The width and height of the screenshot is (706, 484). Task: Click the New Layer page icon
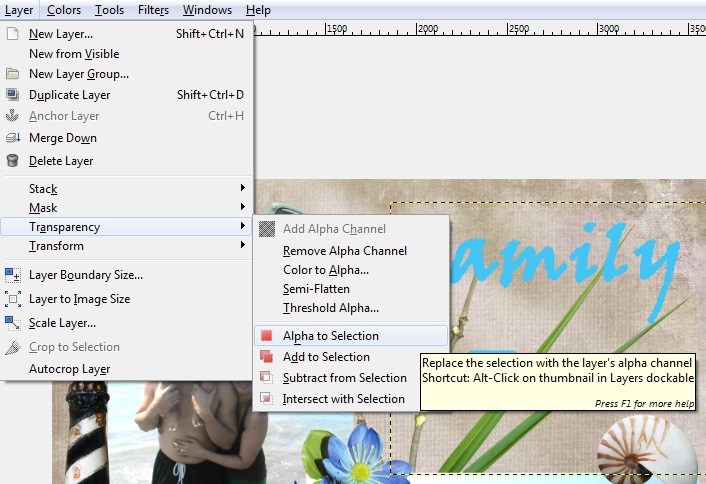(13, 33)
